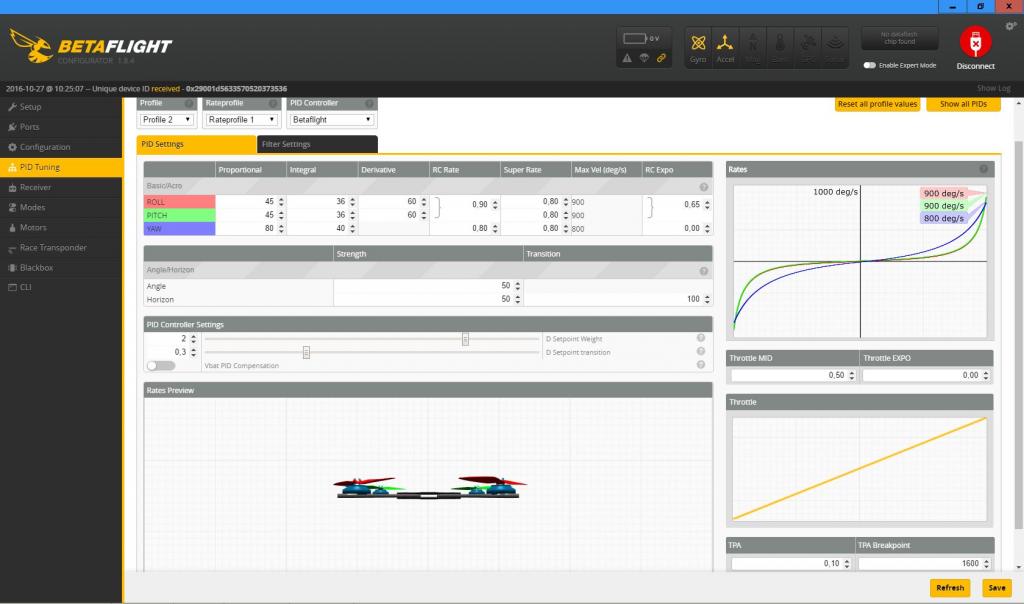Switch to the Filter Settings tab
Screen dimensions: 1024x604
[x=317, y=144]
